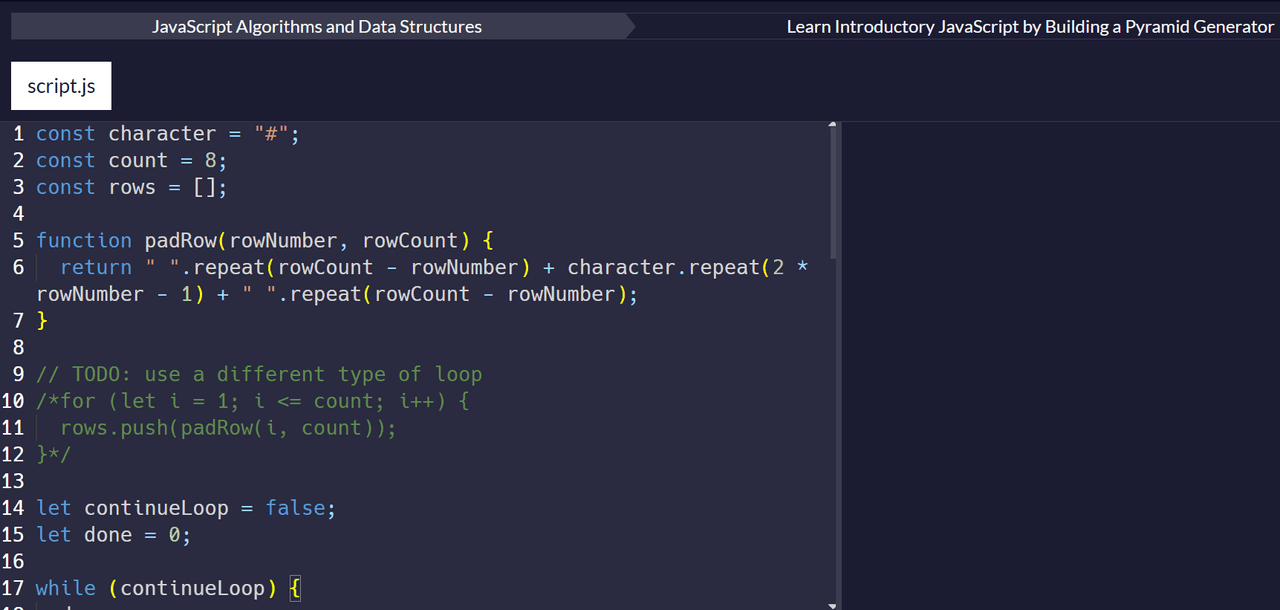This screenshot has width=1280, height=610.
Task: Click the 'const rows = [];' code line
Action: pos(132,188)
